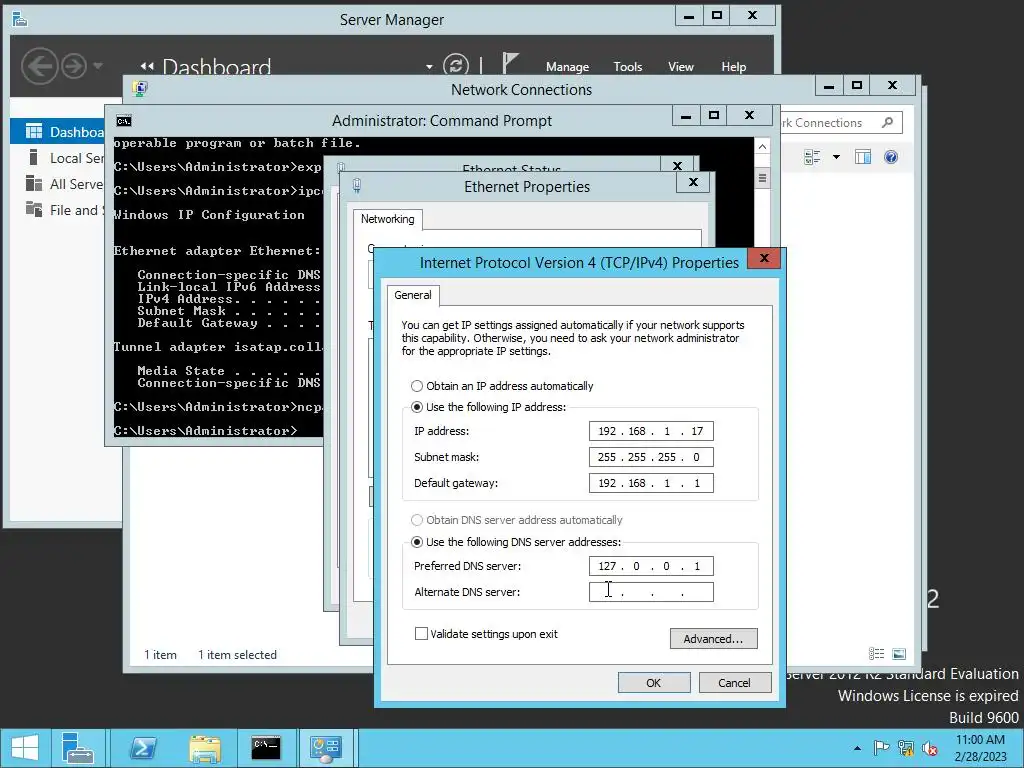Check Validate settings upon exit
This screenshot has width=1024, height=768.
coord(421,633)
